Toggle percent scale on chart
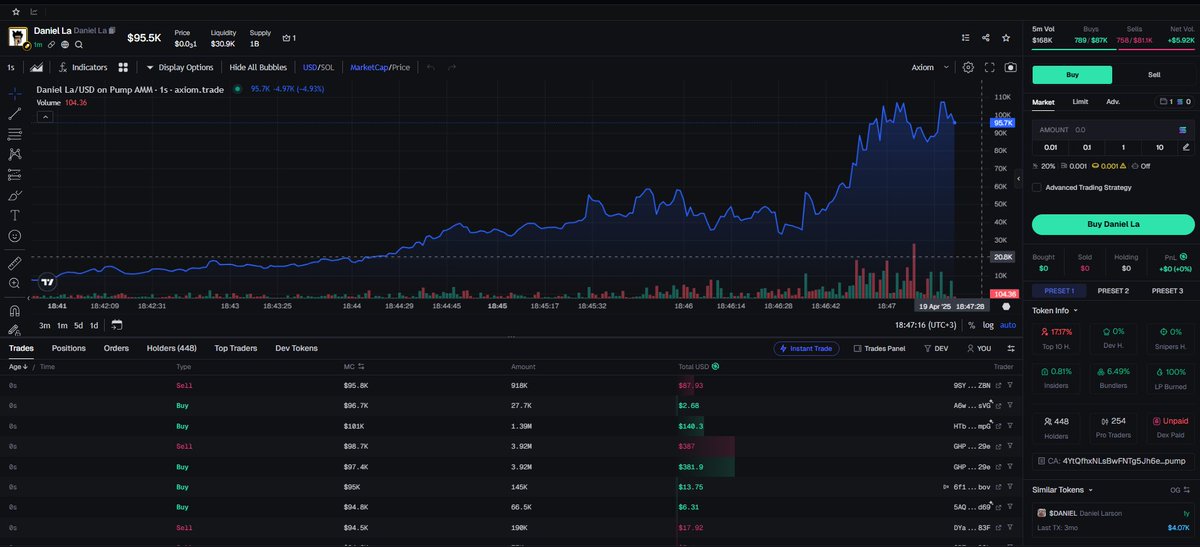This screenshot has height=547, width=1200. coord(971,325)
